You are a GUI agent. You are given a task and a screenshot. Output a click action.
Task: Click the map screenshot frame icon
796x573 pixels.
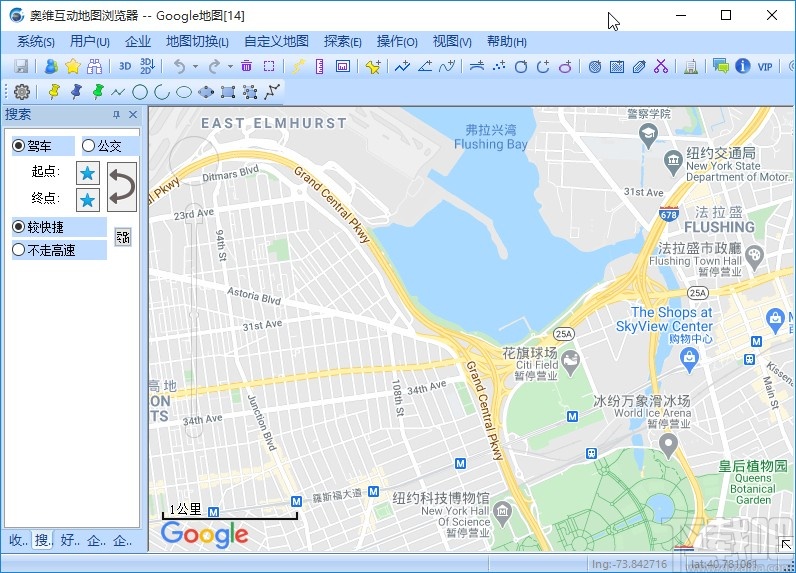click(343, 66)
